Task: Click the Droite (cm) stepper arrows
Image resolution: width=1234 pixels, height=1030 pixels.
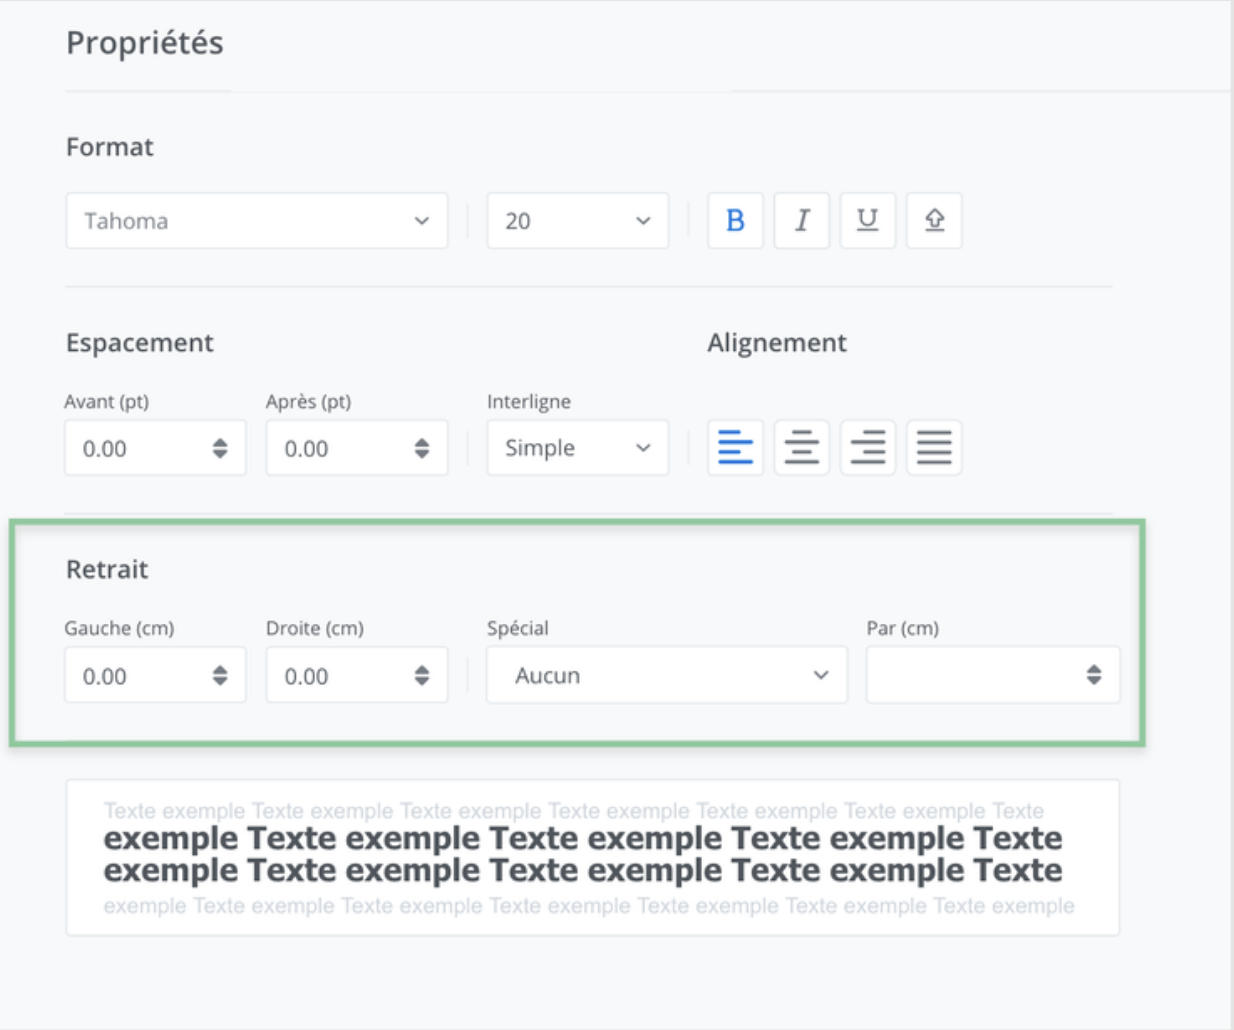Action: pos(422,675)
